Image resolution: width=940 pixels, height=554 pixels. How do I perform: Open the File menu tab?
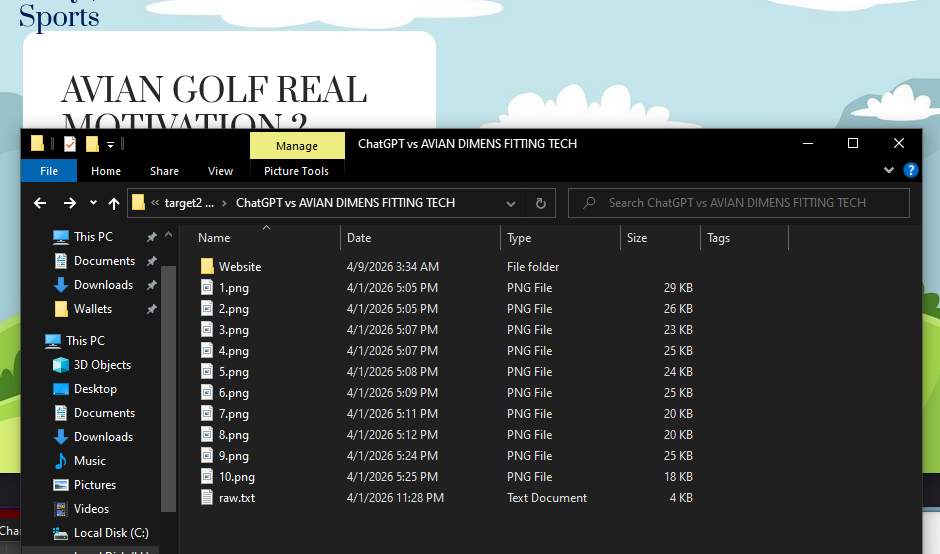coord(49,171)
